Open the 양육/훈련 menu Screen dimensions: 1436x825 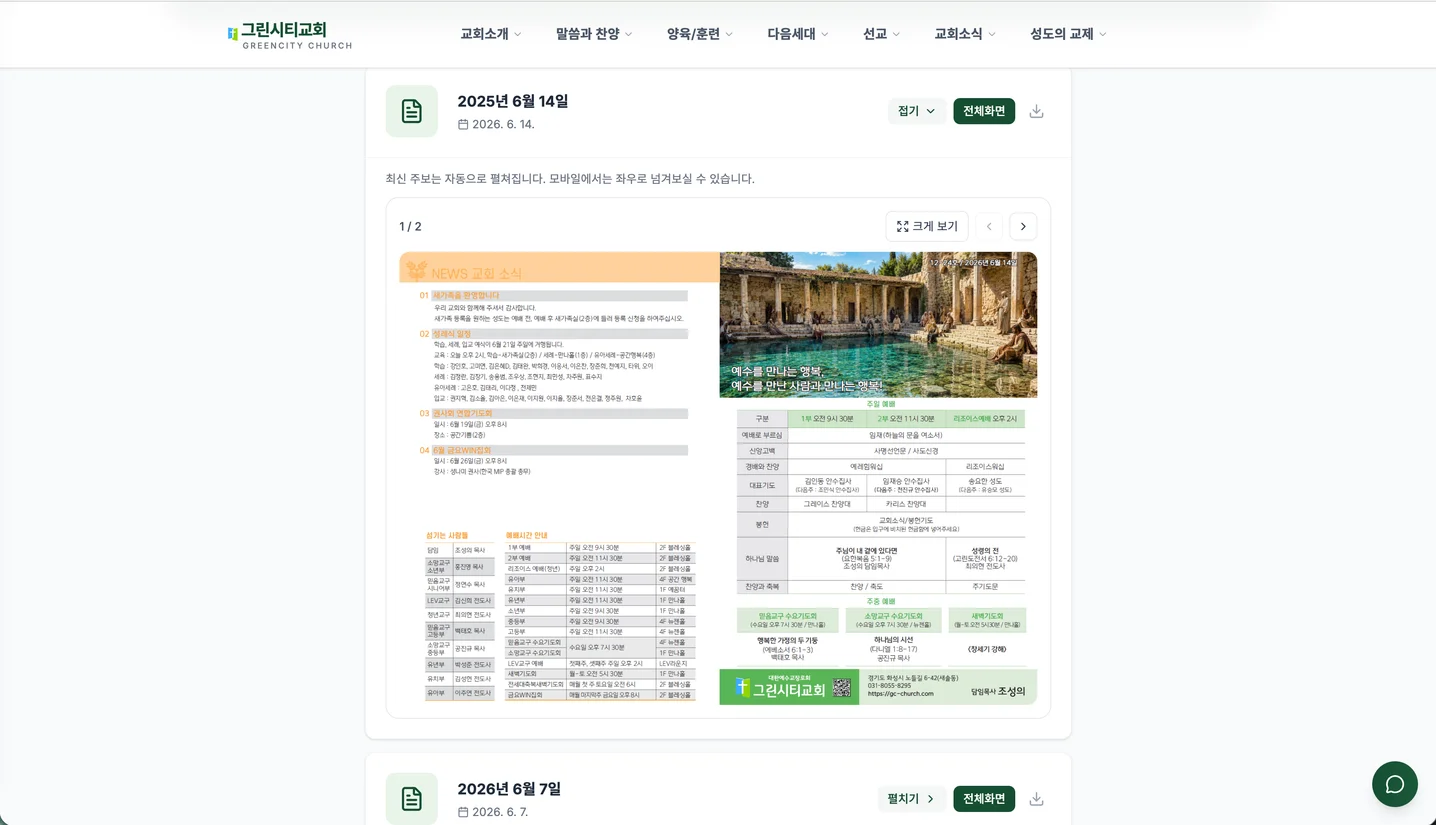(700, 34)
